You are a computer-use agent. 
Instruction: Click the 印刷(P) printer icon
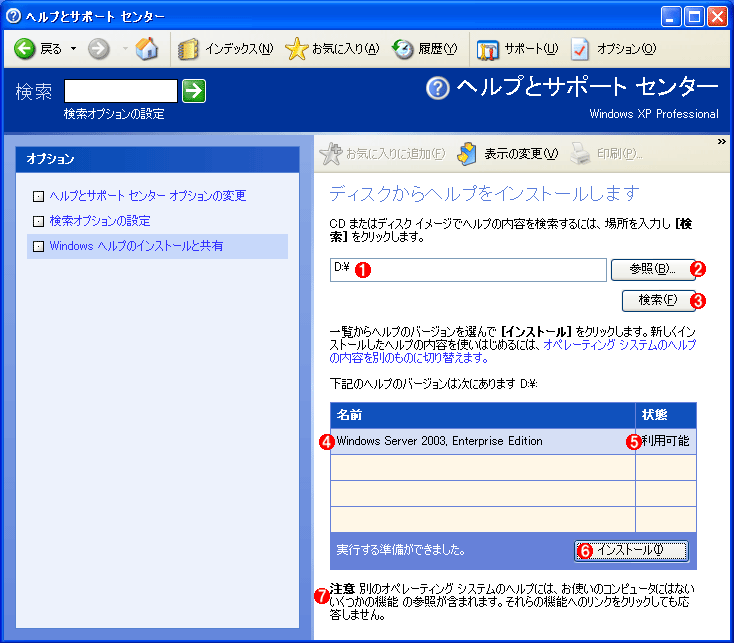pyautogui.click(x=580, y=153)
